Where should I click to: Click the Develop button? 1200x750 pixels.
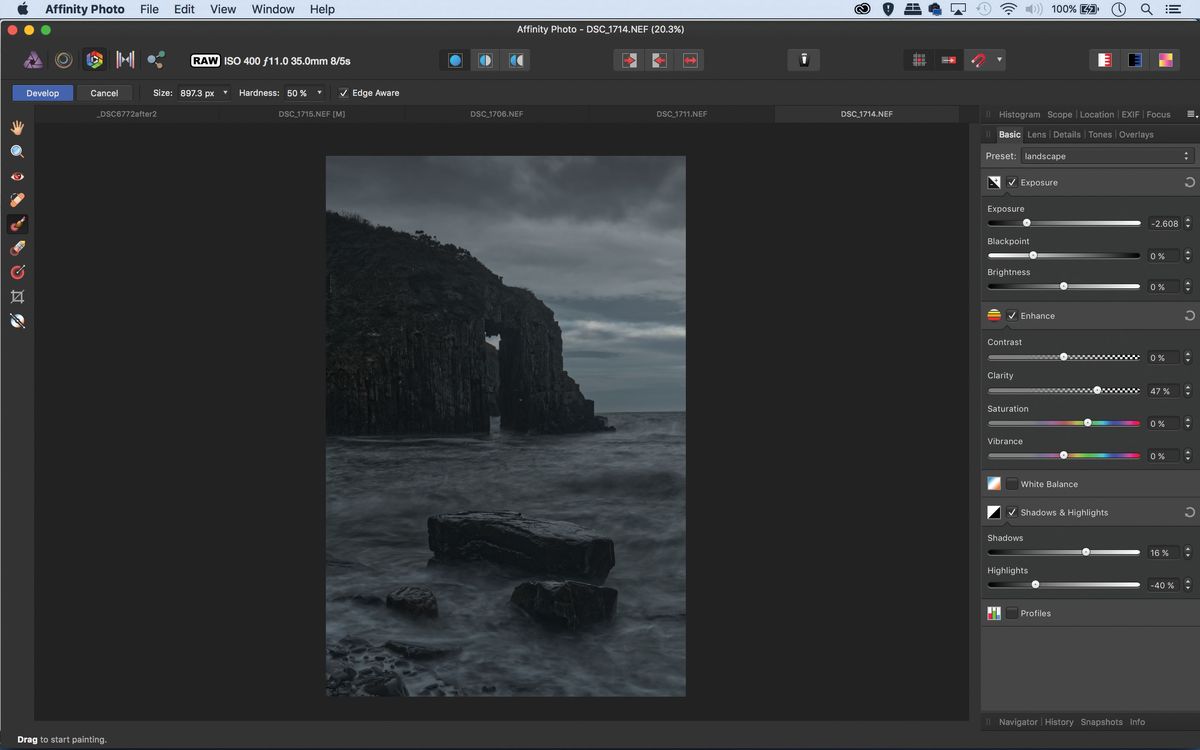(42, 92)
